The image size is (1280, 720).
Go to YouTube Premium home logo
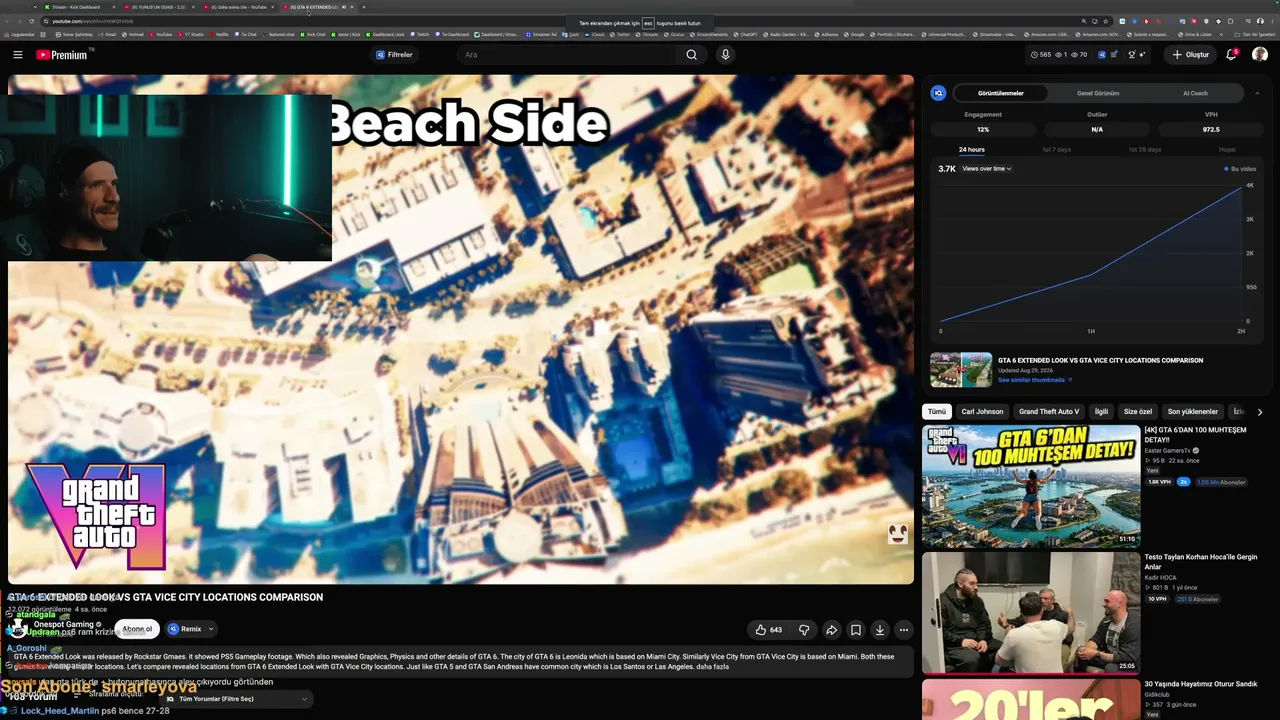point(64,55)
